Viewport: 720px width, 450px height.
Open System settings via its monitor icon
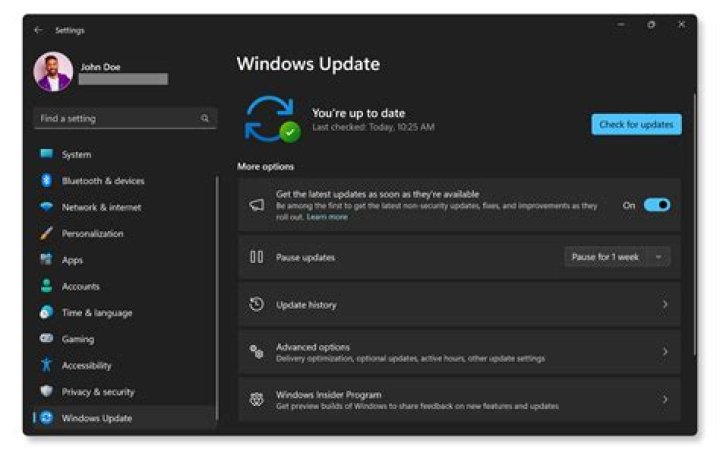click(x=46, y=154)
